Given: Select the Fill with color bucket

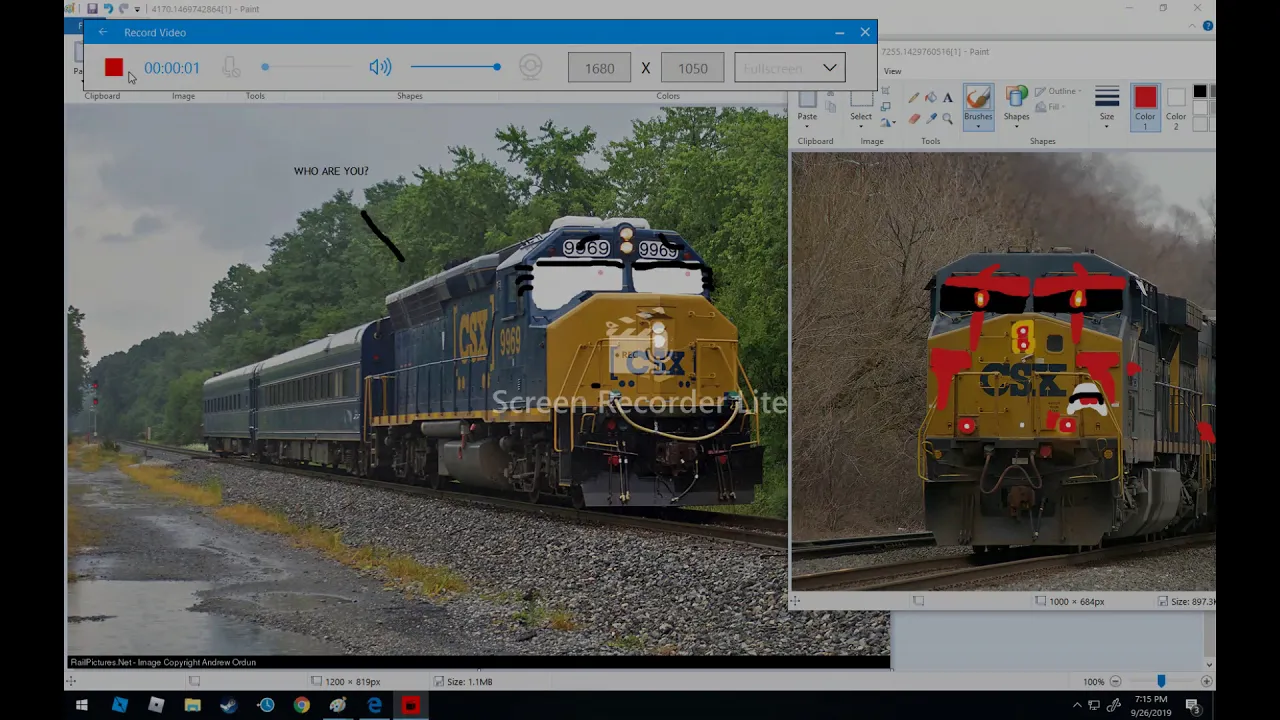Looking at the screenshot, I should (930, 98).
